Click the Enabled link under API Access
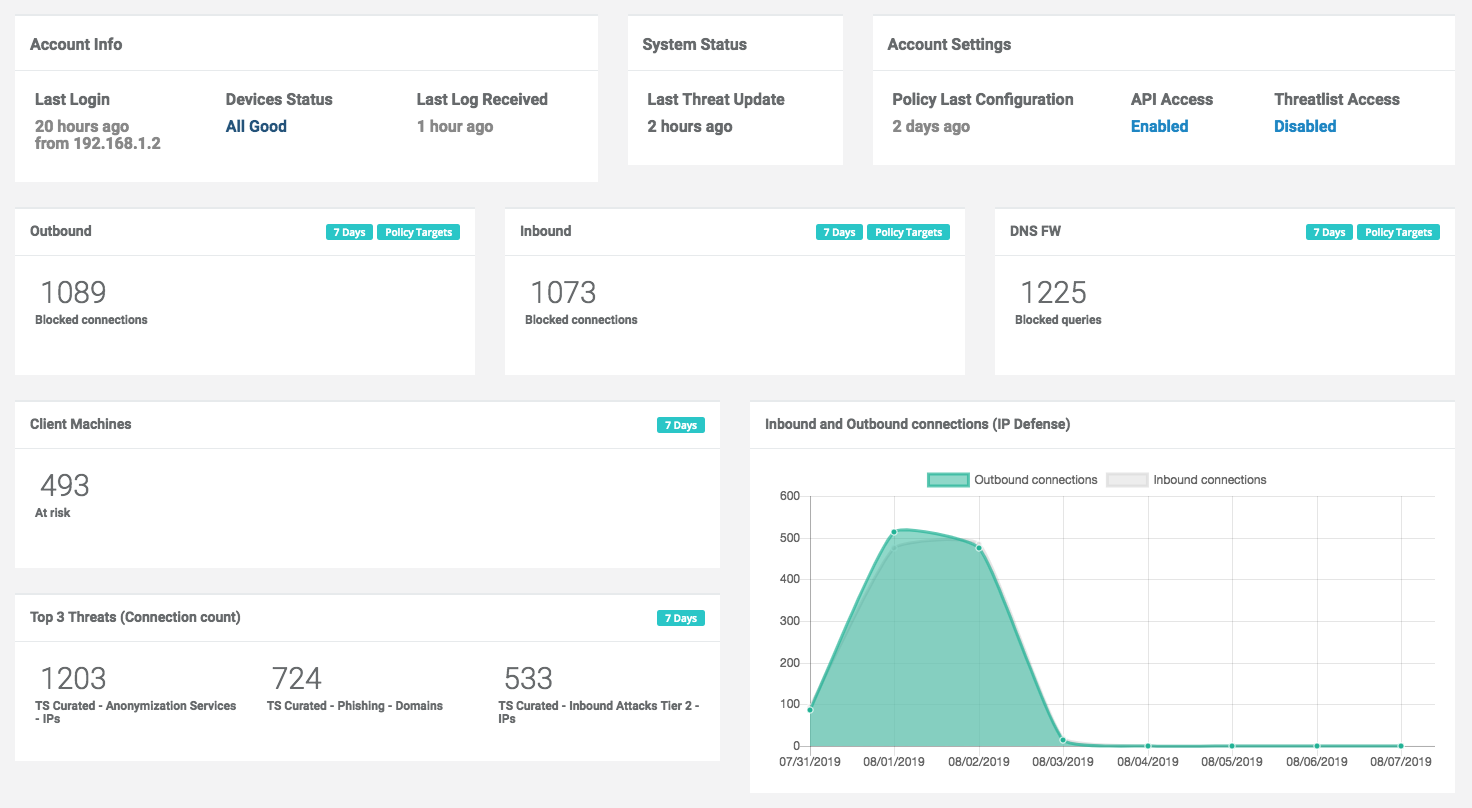This screenshot has width=1472, height=808. 1159,126
